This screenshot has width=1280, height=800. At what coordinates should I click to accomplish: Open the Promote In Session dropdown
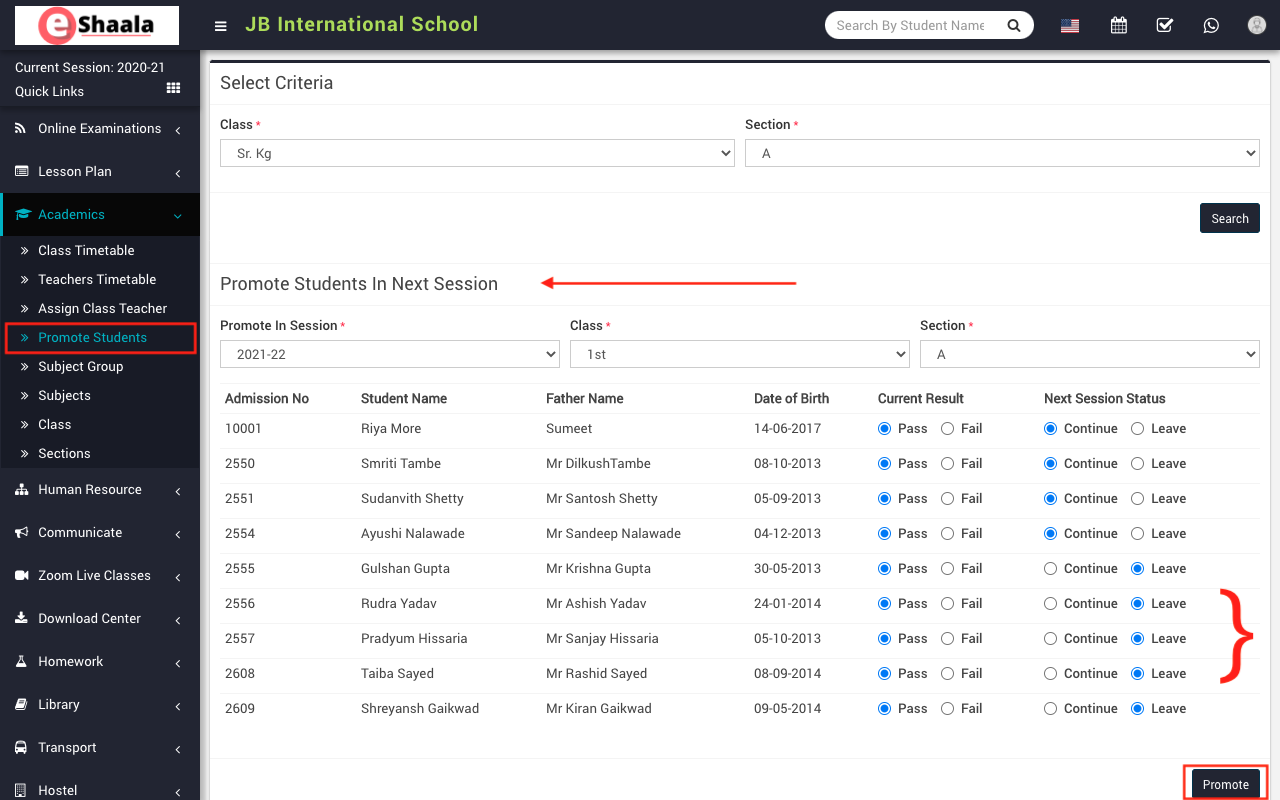pyautogui.click(x=389, y=354)
